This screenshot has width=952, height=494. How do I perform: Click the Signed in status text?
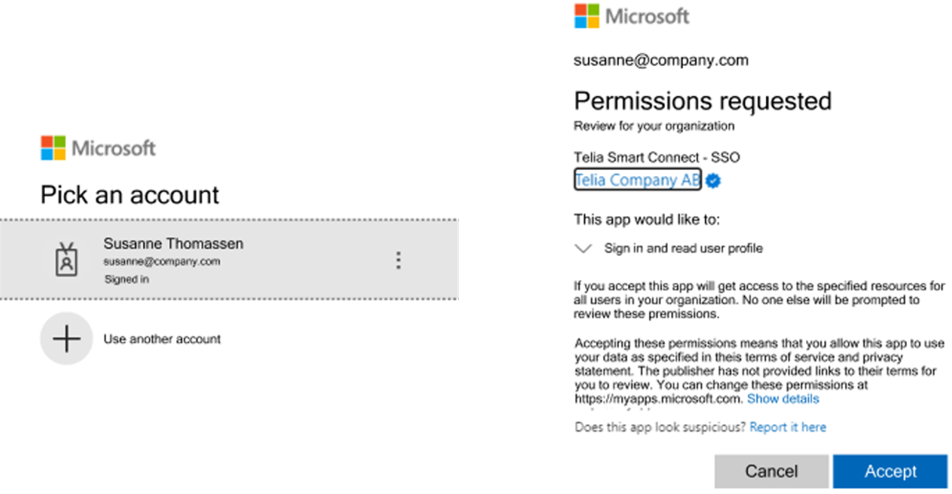point(126,279)
